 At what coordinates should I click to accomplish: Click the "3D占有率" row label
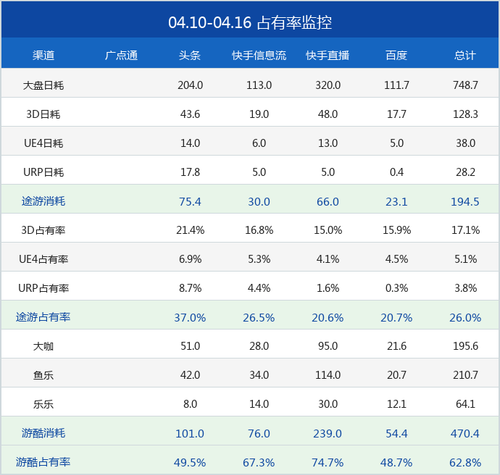43,230
